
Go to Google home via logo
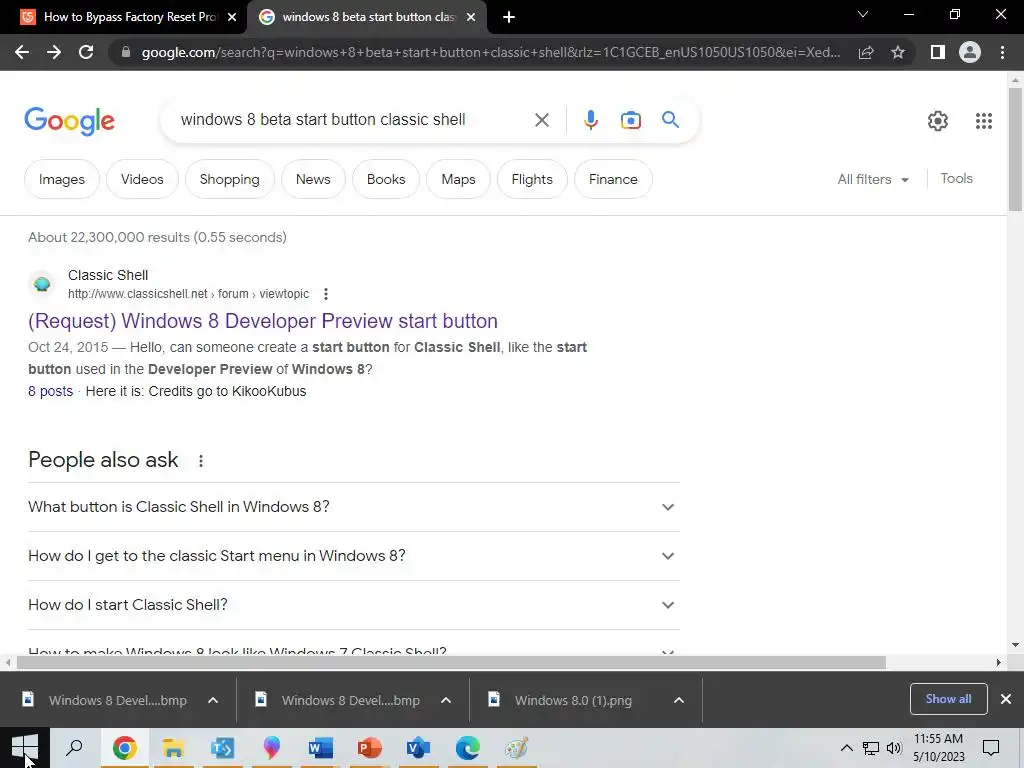(69, 121)
